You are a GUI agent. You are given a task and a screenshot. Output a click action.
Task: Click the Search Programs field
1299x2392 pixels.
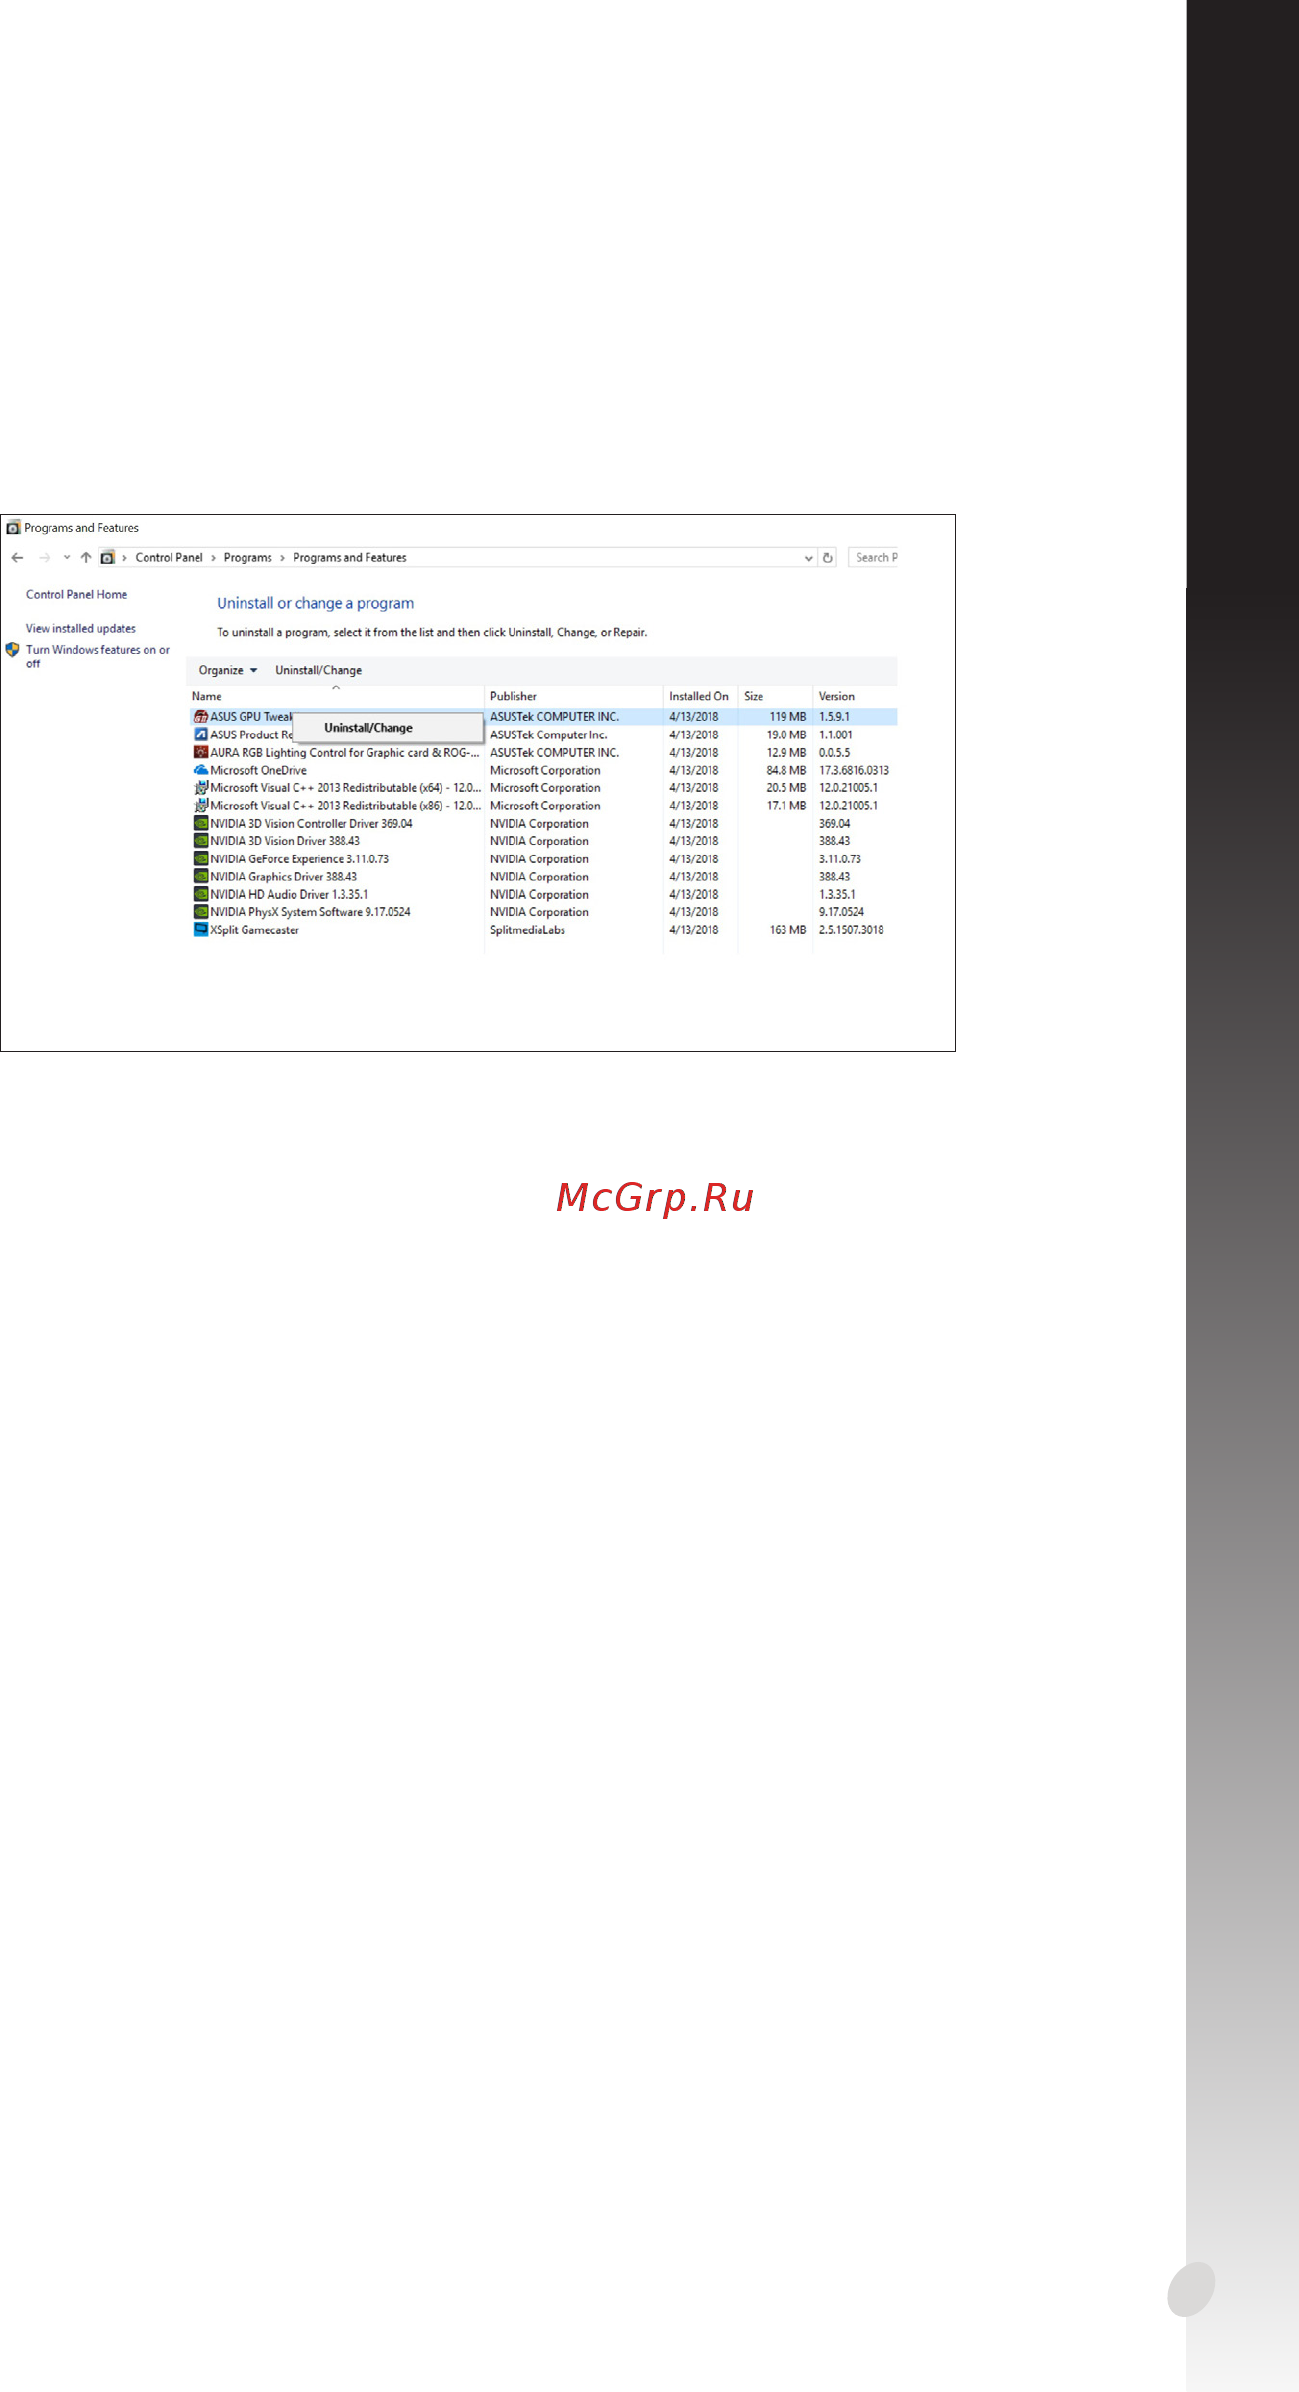873,558
